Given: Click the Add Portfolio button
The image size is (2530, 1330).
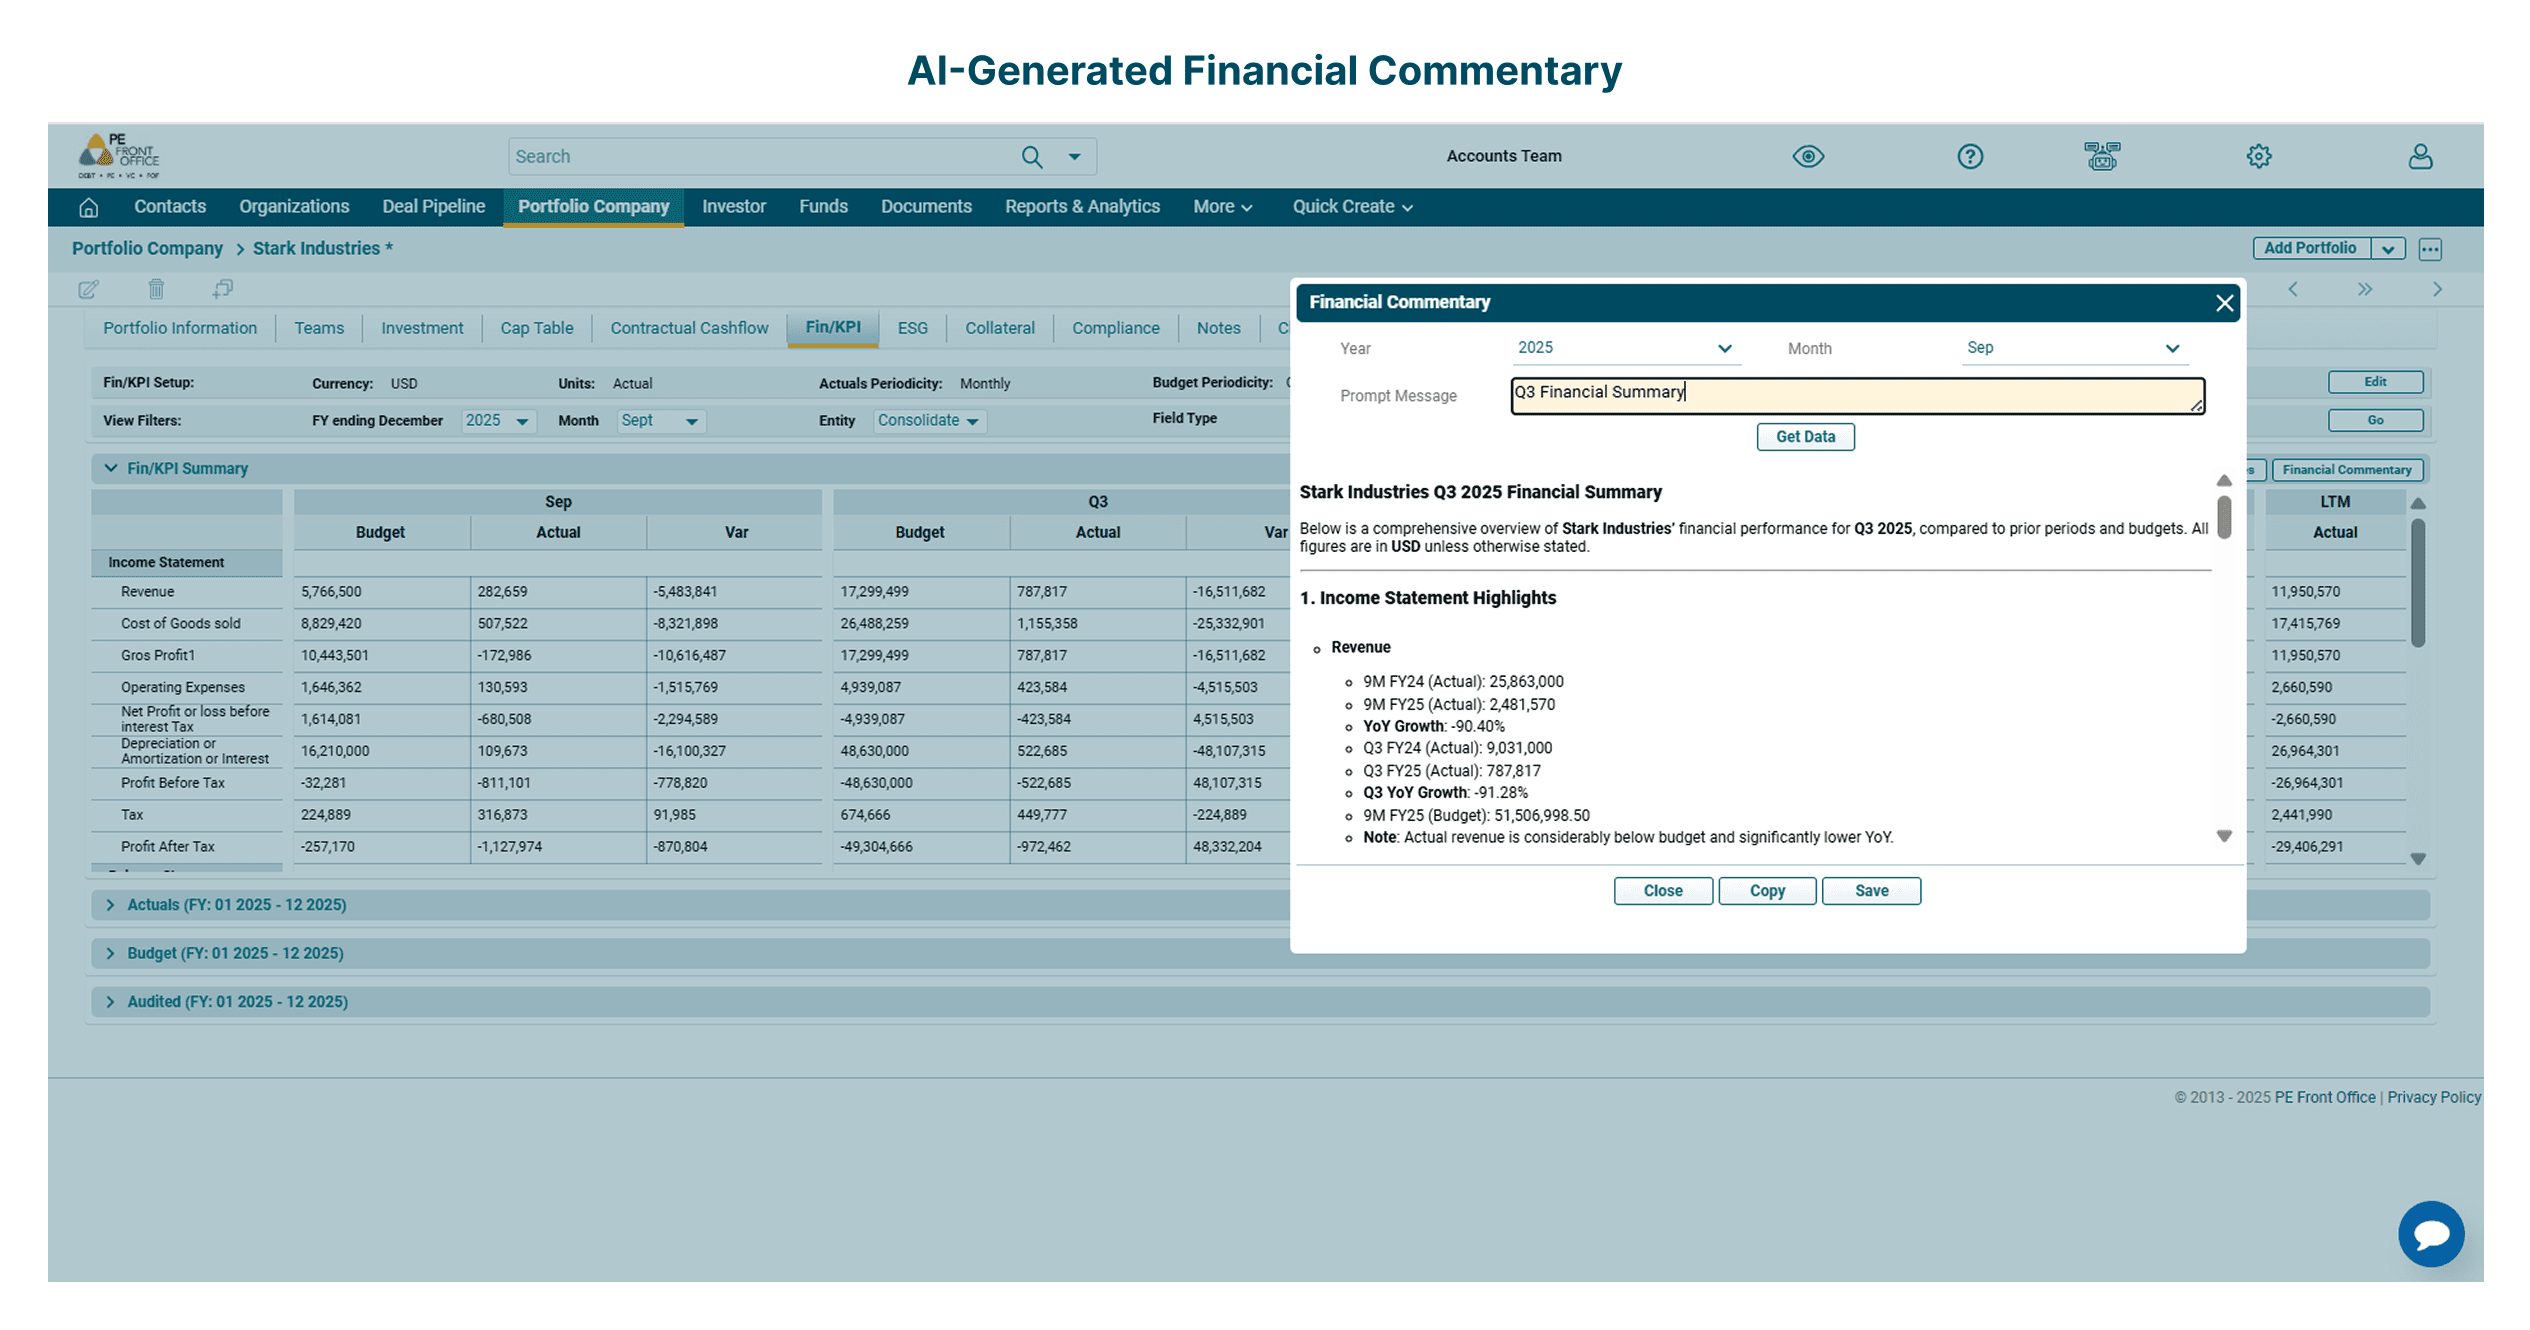Looking at the screenshot, I should [x=2310, y=249].
